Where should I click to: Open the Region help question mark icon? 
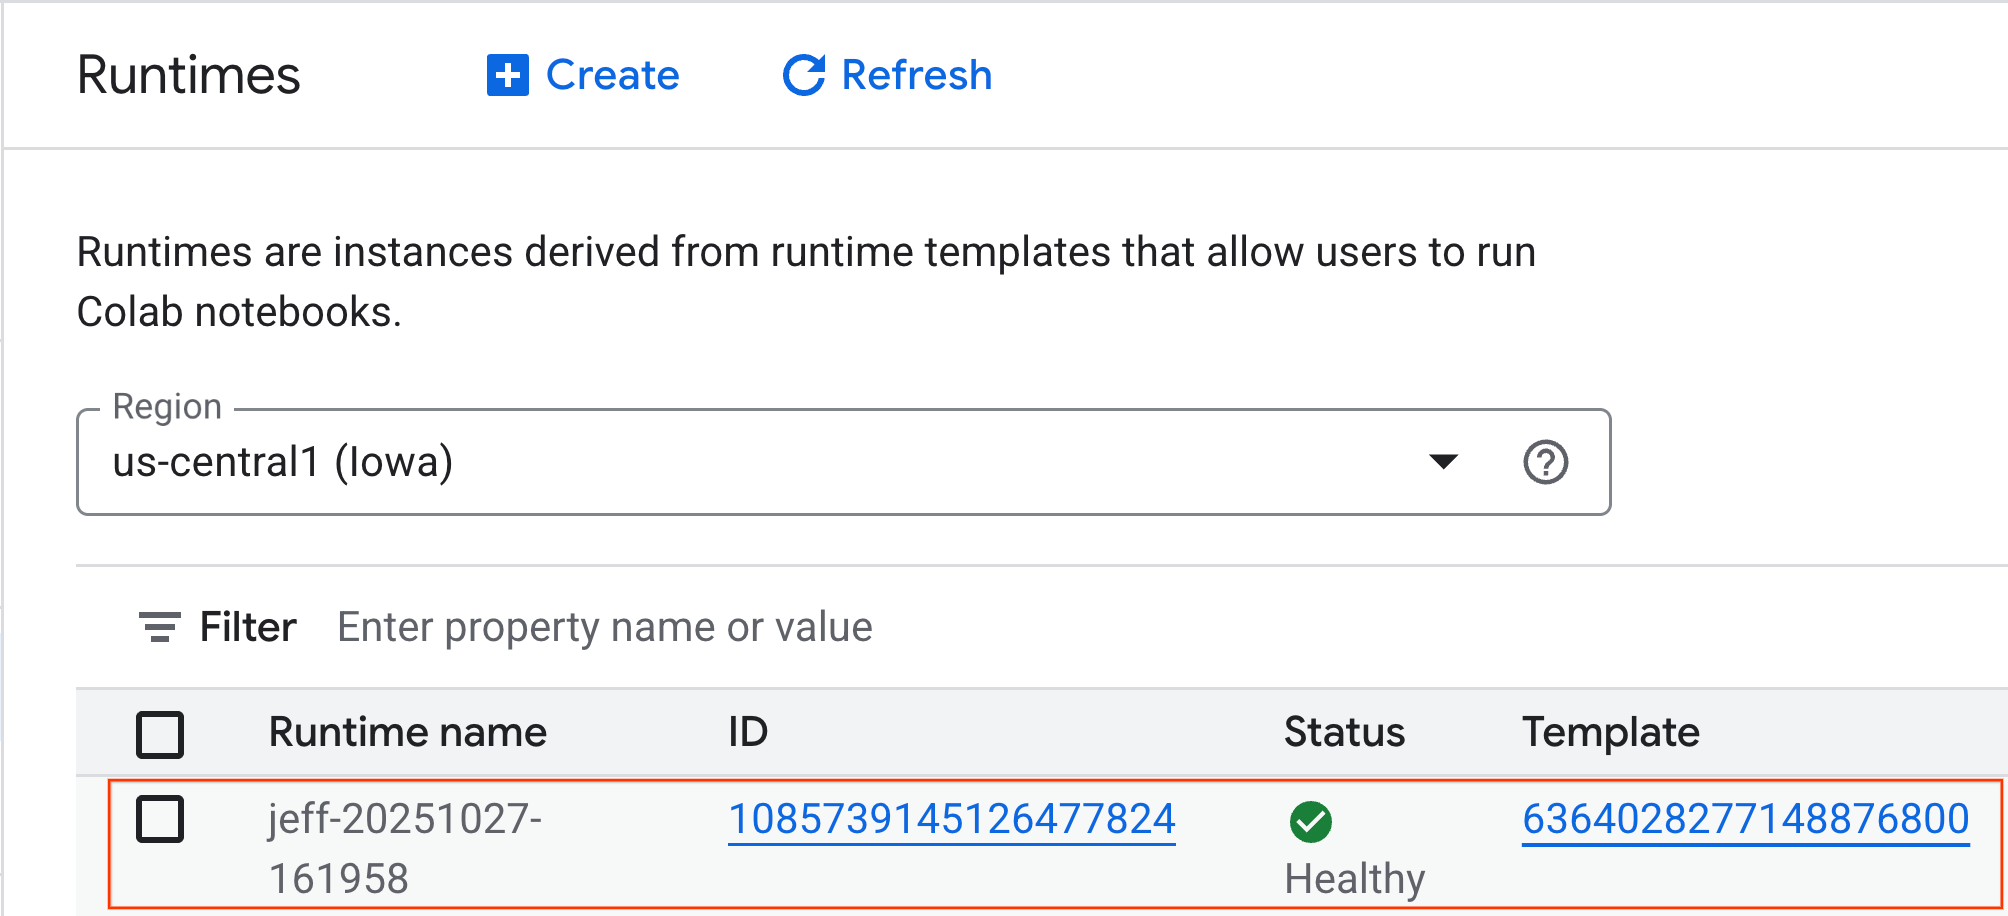1545,462
